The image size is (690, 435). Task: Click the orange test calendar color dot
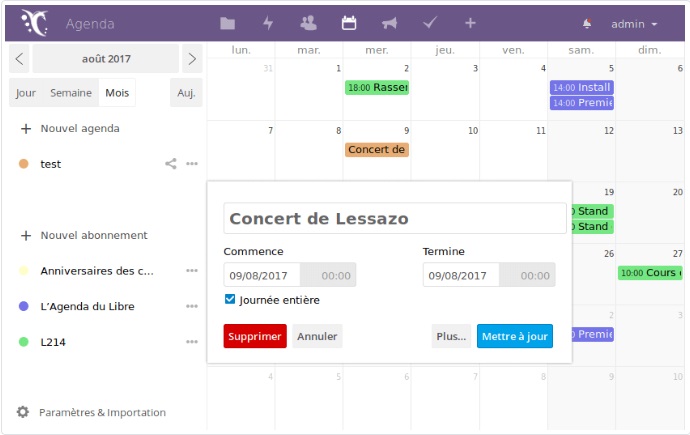coord(23,164)
